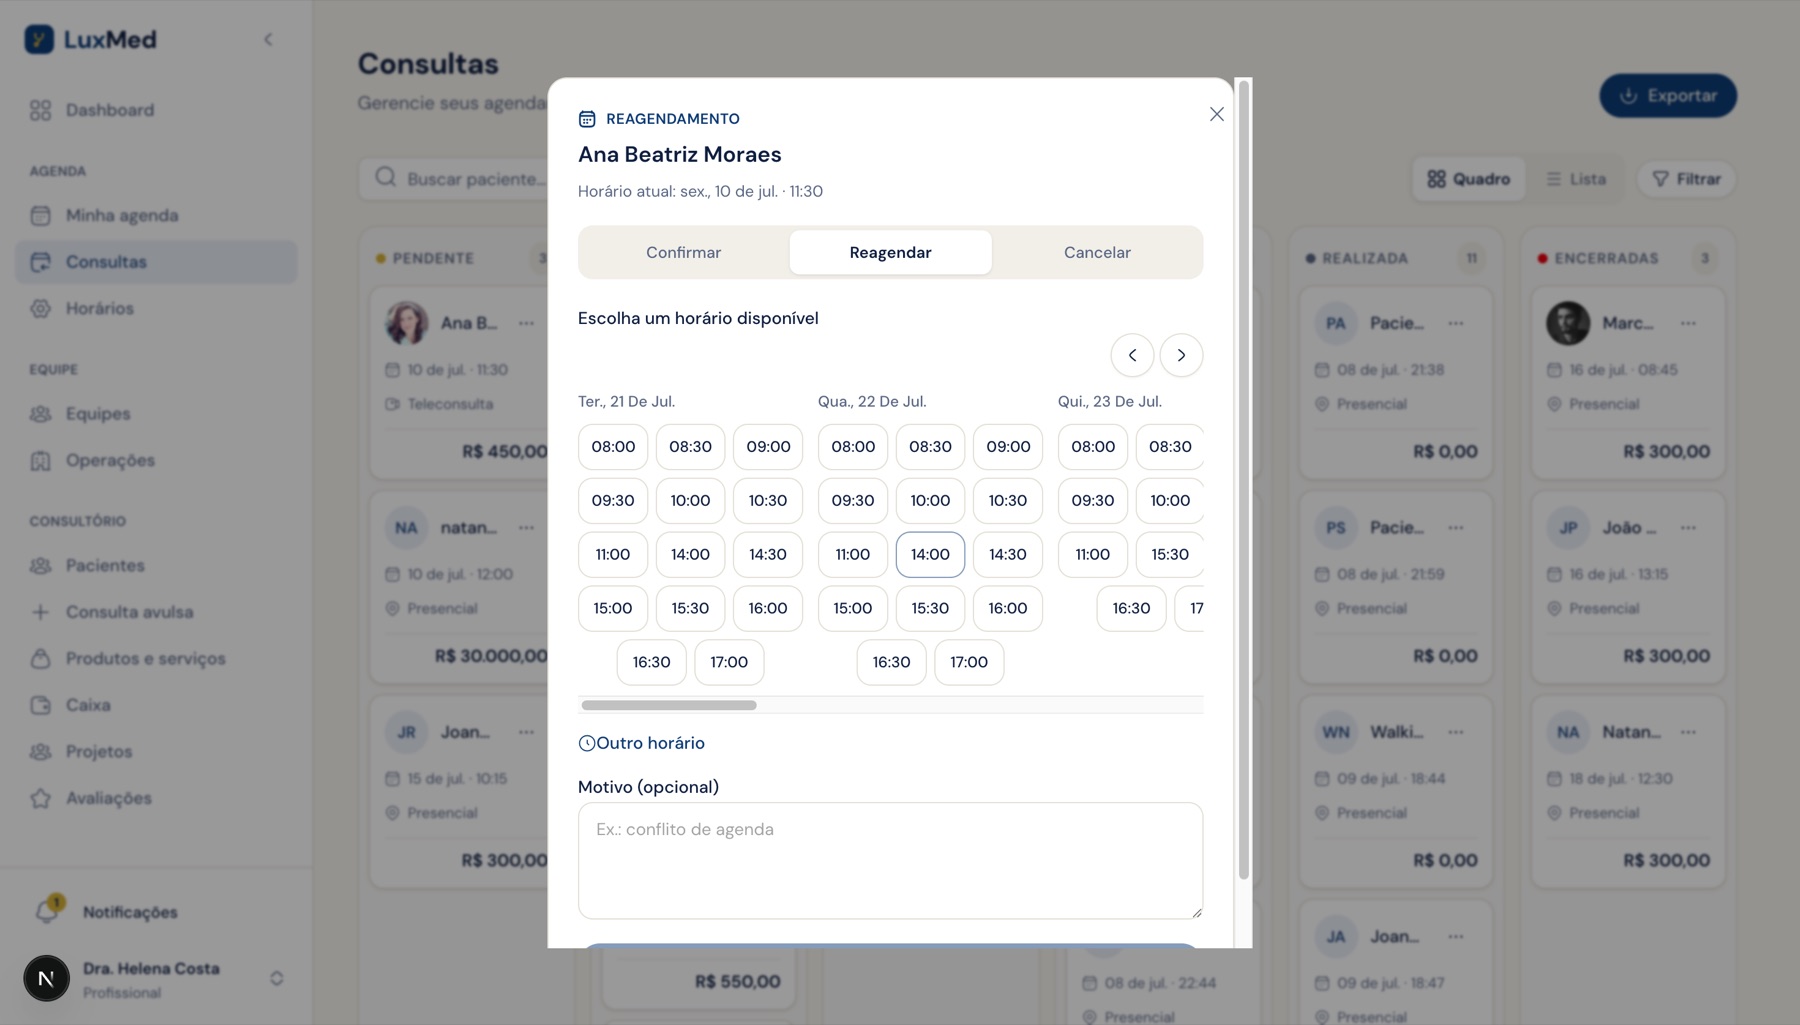Click the Avaliações star icon
Viewport: 1800px width, 1025px height.
[40, 798]
